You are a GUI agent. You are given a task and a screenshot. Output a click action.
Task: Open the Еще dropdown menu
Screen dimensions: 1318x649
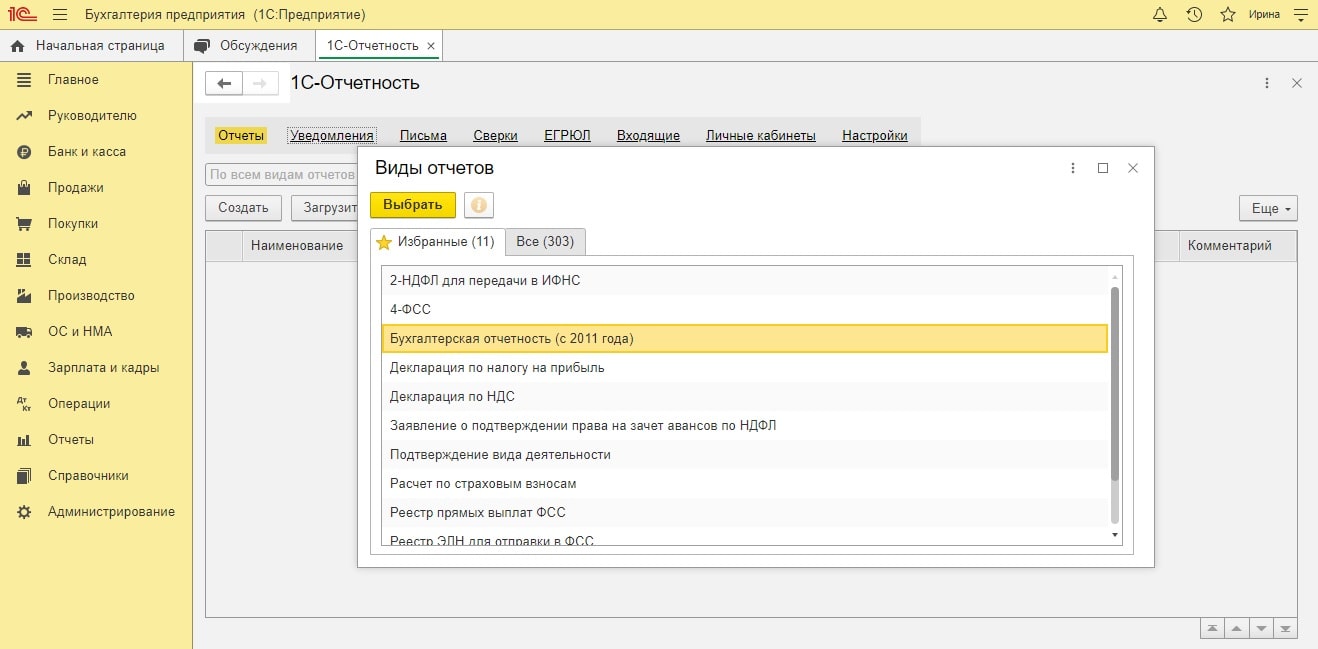click(x=1268, y=208)
